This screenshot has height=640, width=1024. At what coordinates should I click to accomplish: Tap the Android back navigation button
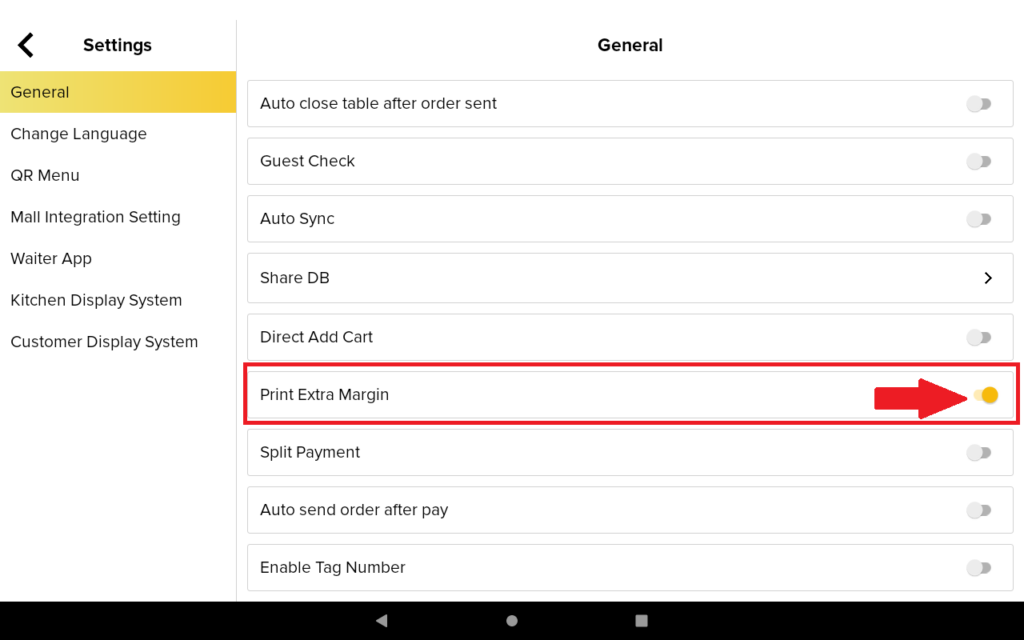381,621
